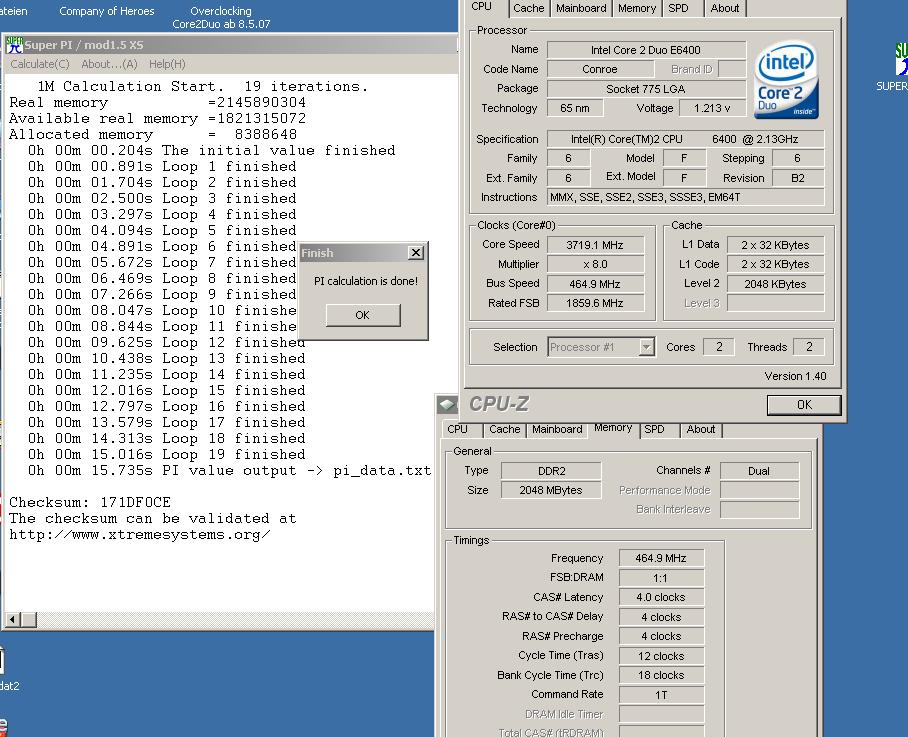Click the memory Size 2048 MBytes field
The width and height of the screenshot is (908, 737).
point(551,490)
